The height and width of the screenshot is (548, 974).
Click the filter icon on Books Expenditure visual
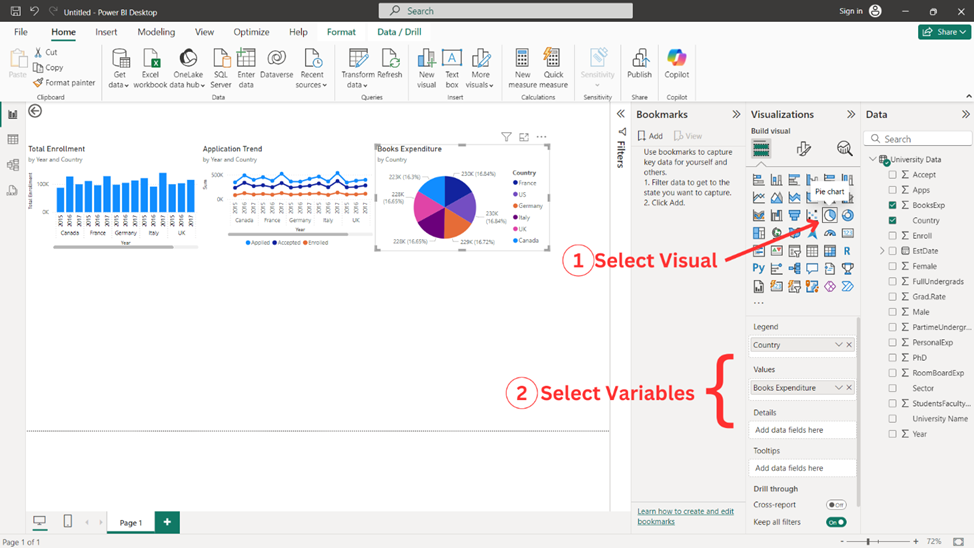pos(506,137)
